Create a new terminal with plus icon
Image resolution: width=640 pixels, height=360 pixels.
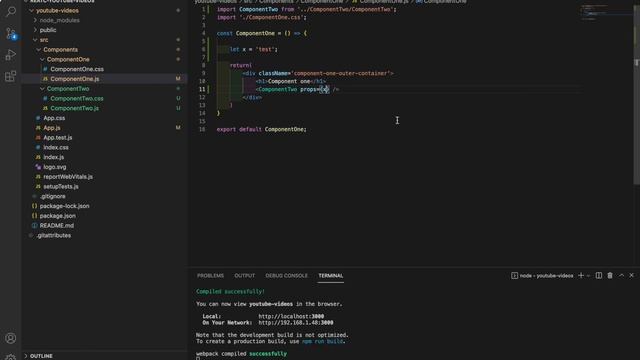pos(580,276)
